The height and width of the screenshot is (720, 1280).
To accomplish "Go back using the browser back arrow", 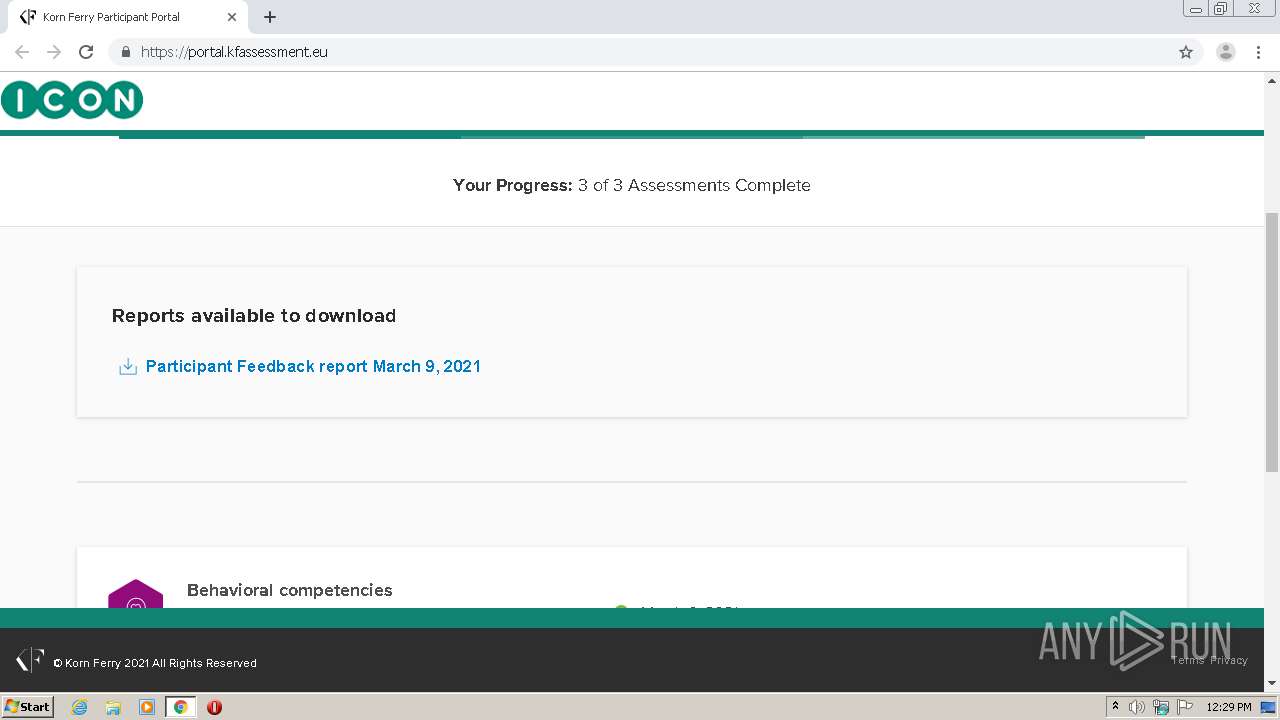I will coord(22,52).
